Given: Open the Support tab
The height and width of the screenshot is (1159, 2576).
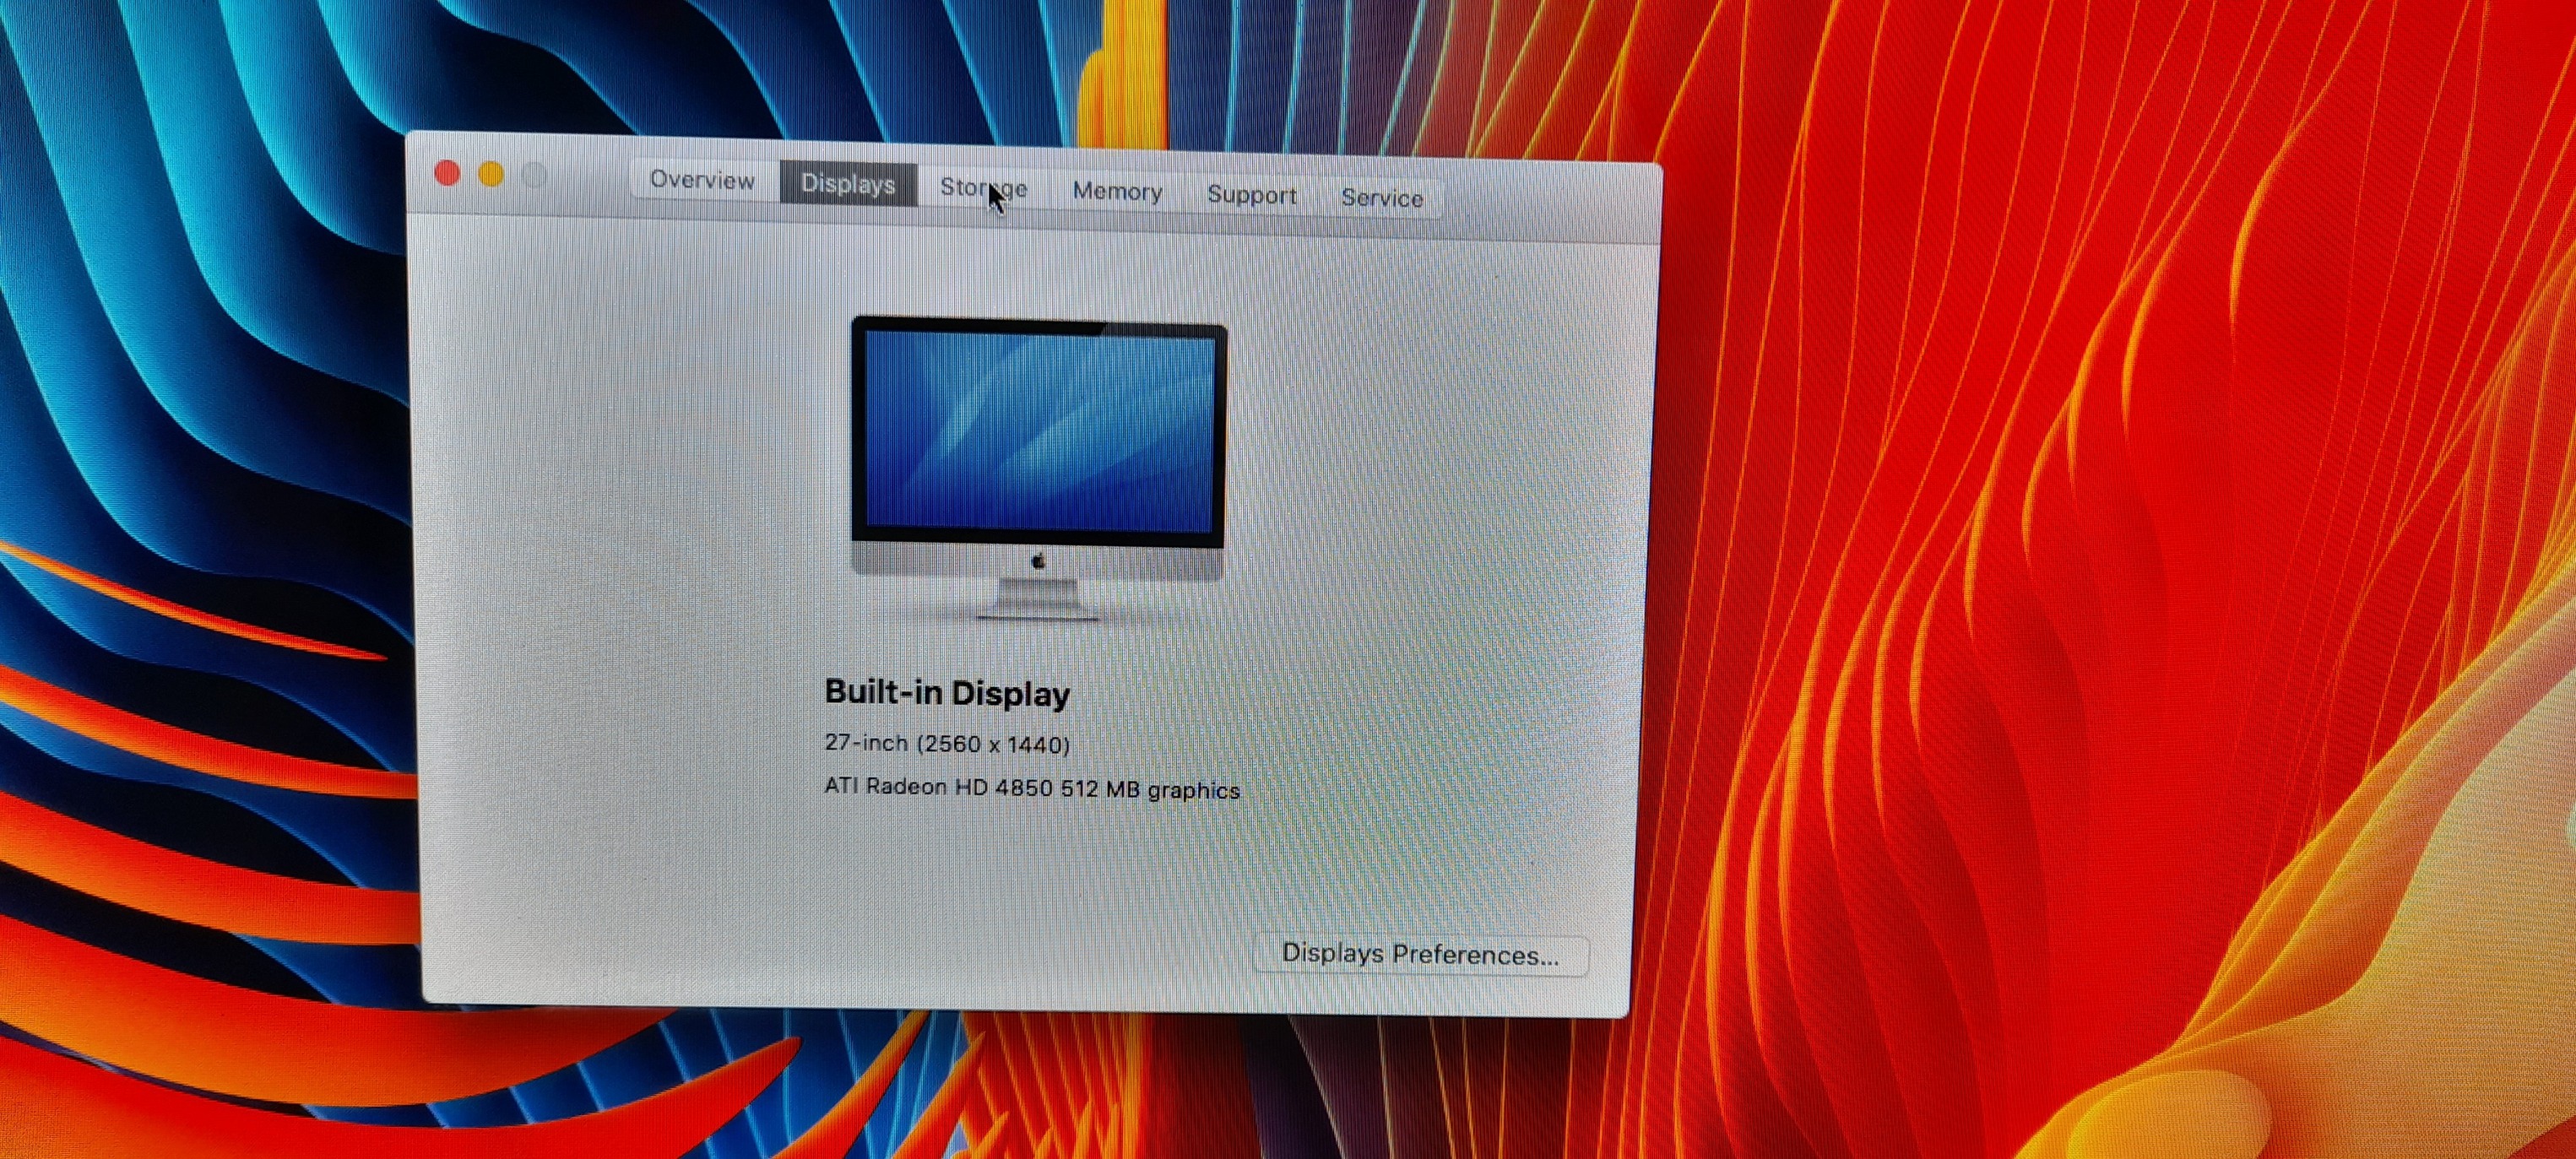Looking at the screenshot, I should click(1251, 195).
